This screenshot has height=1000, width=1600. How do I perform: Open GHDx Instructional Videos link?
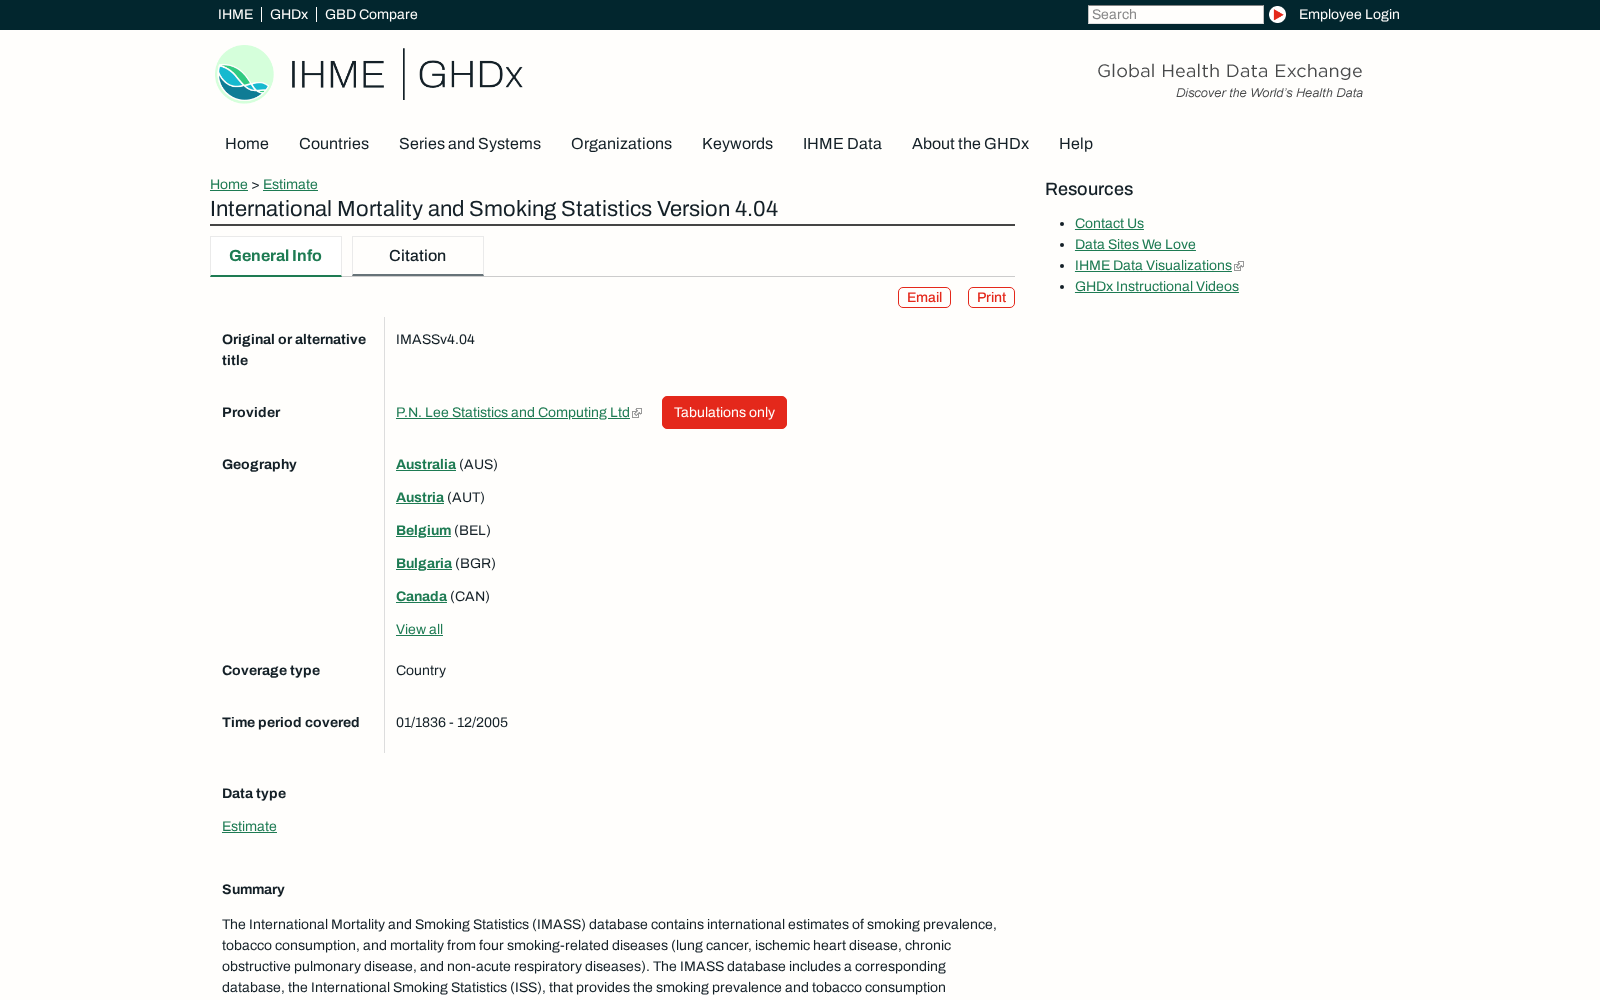click(x=1157, y=286)
